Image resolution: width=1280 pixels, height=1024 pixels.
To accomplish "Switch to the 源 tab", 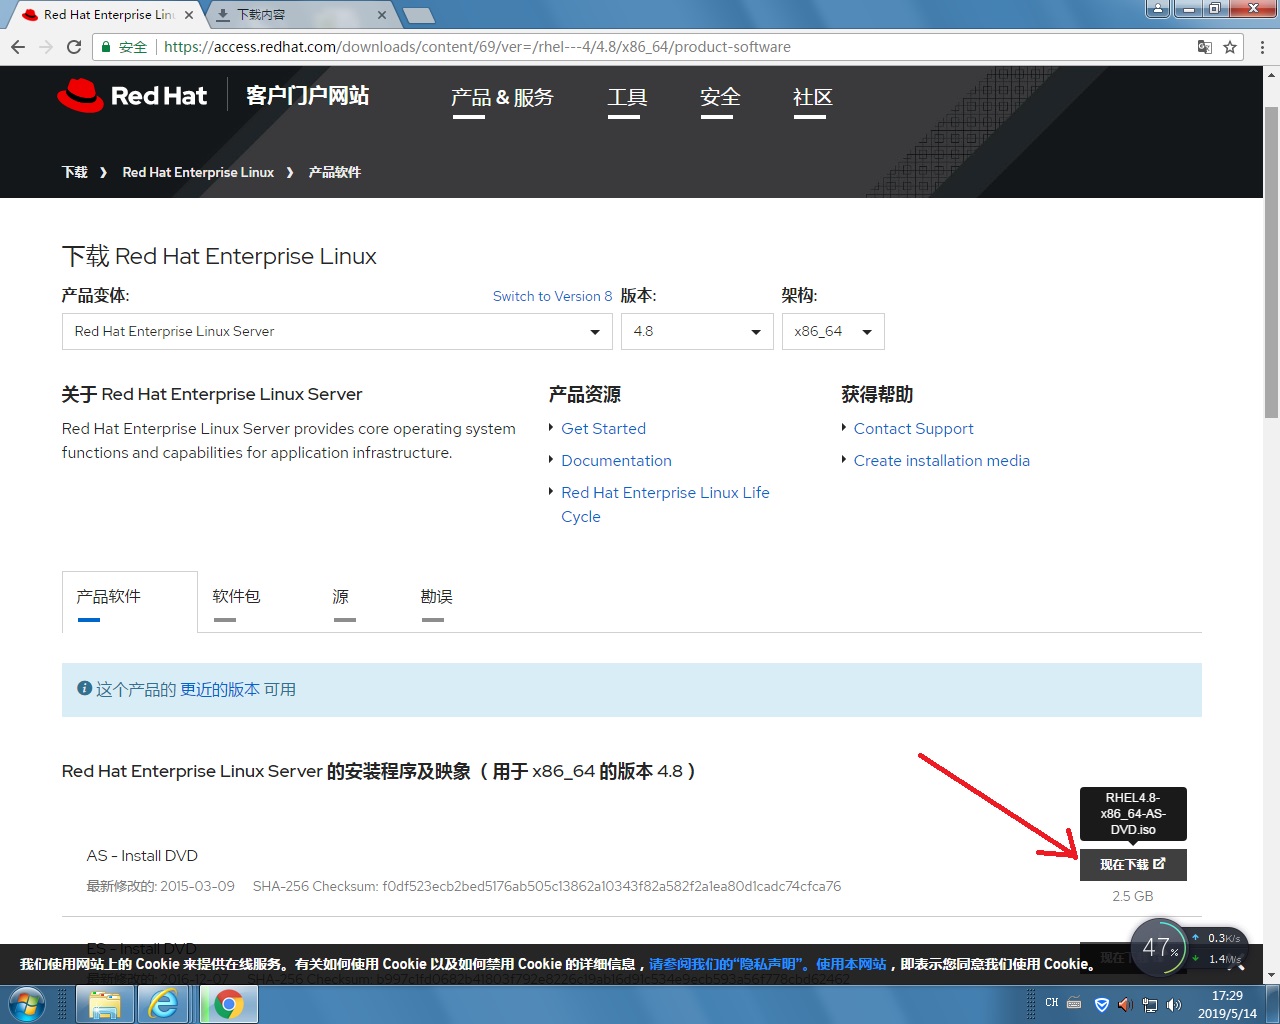I will tap(341, 597).
